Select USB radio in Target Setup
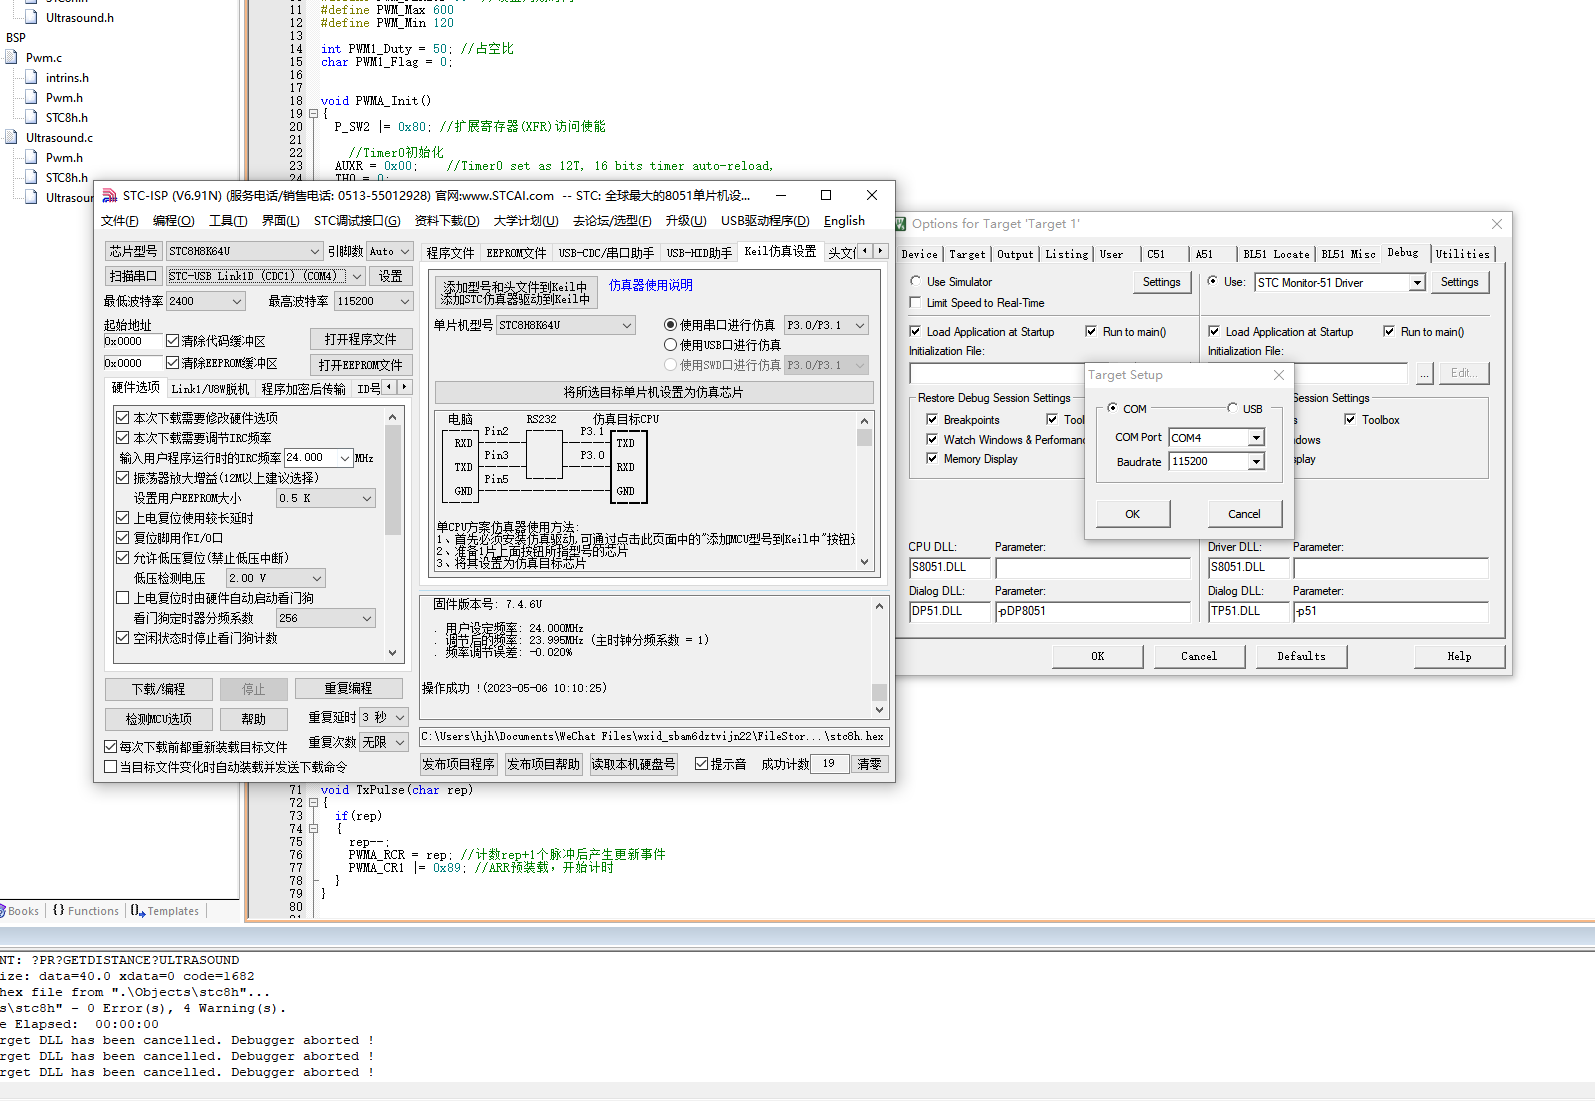 (1232, 408)
